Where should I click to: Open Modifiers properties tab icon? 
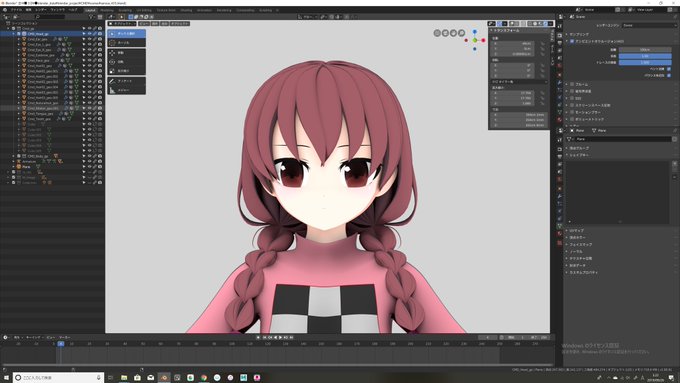[x=560, y=82]
